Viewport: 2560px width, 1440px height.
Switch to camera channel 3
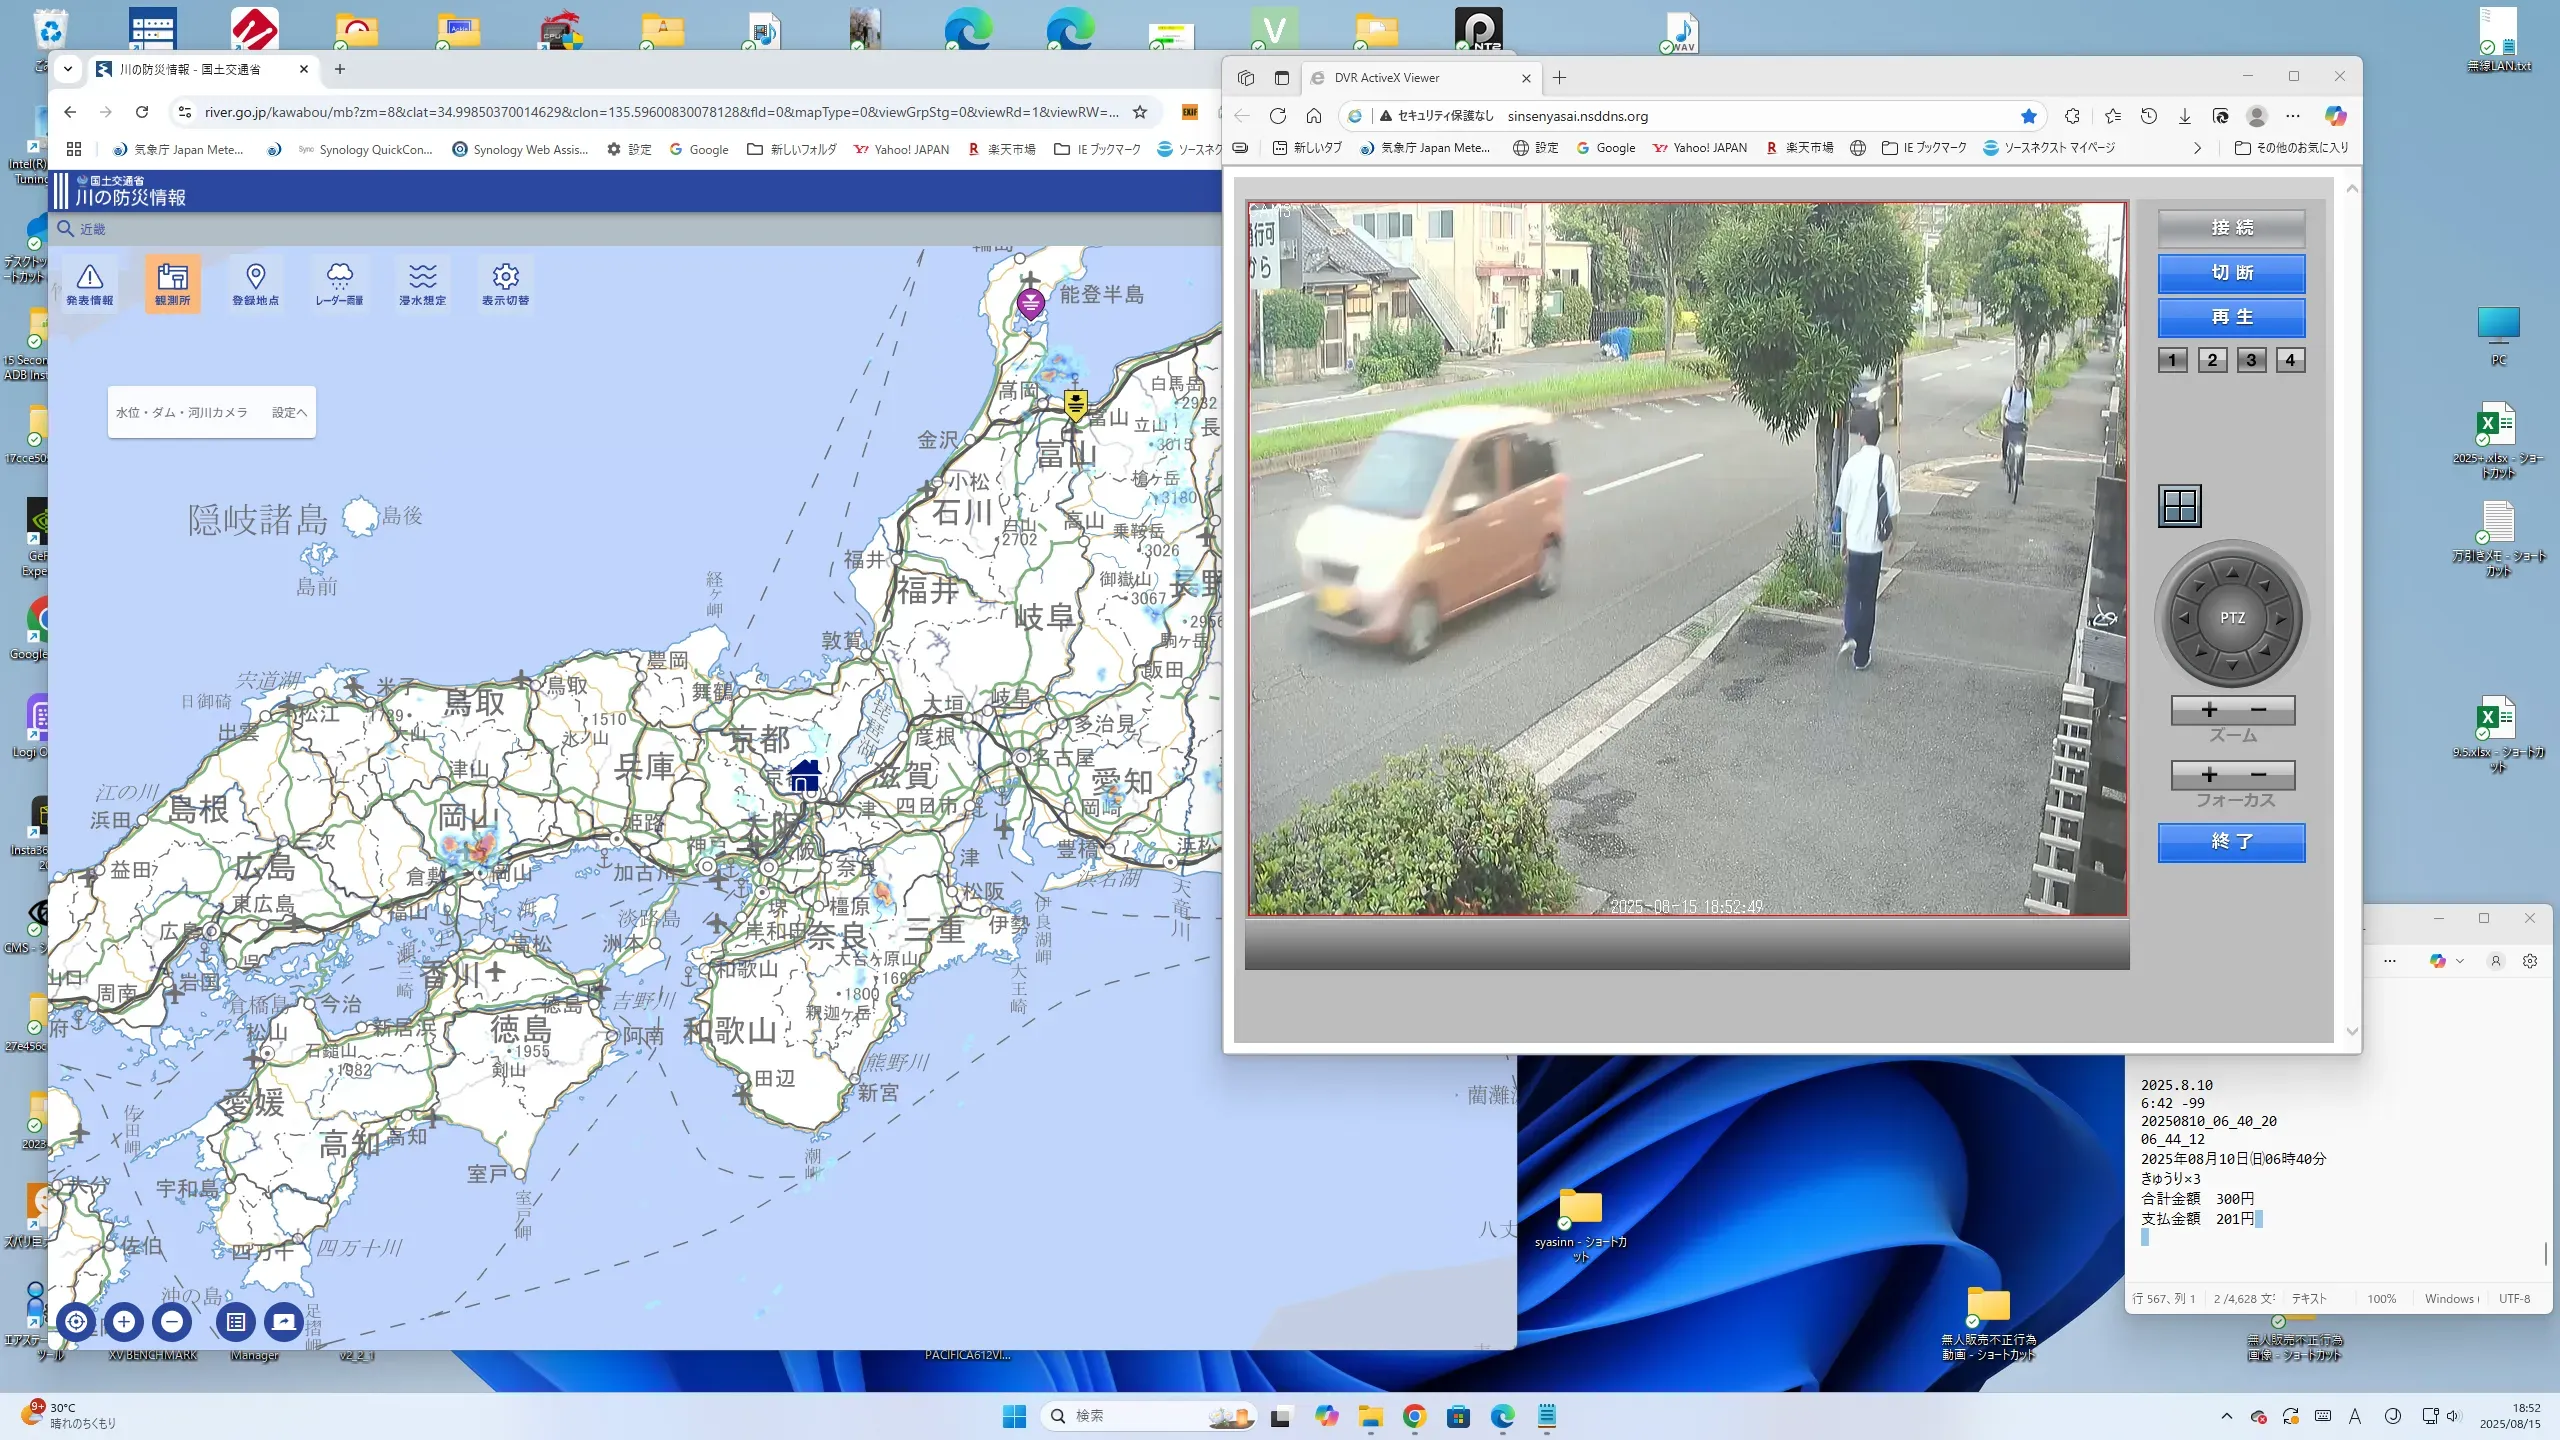click(x=2251, y=360)
